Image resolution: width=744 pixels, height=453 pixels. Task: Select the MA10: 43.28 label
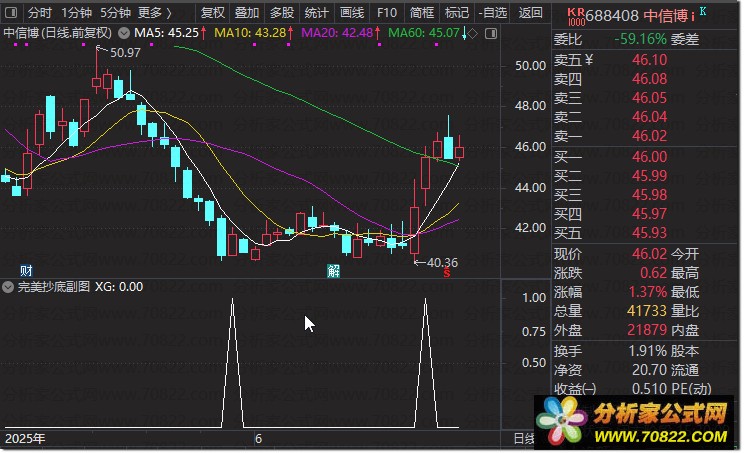point(250,33)
